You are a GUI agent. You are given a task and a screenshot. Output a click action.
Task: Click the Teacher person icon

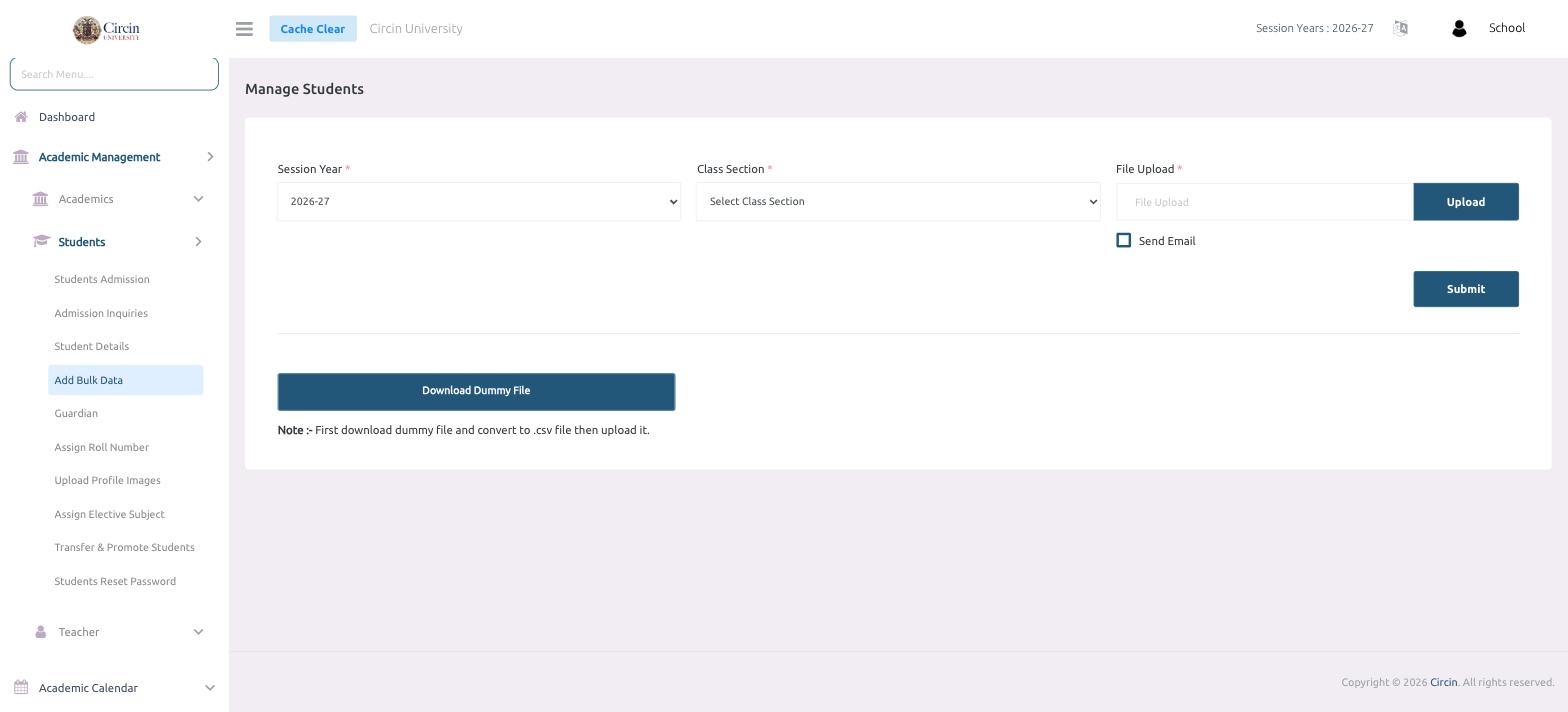(40, 632)
